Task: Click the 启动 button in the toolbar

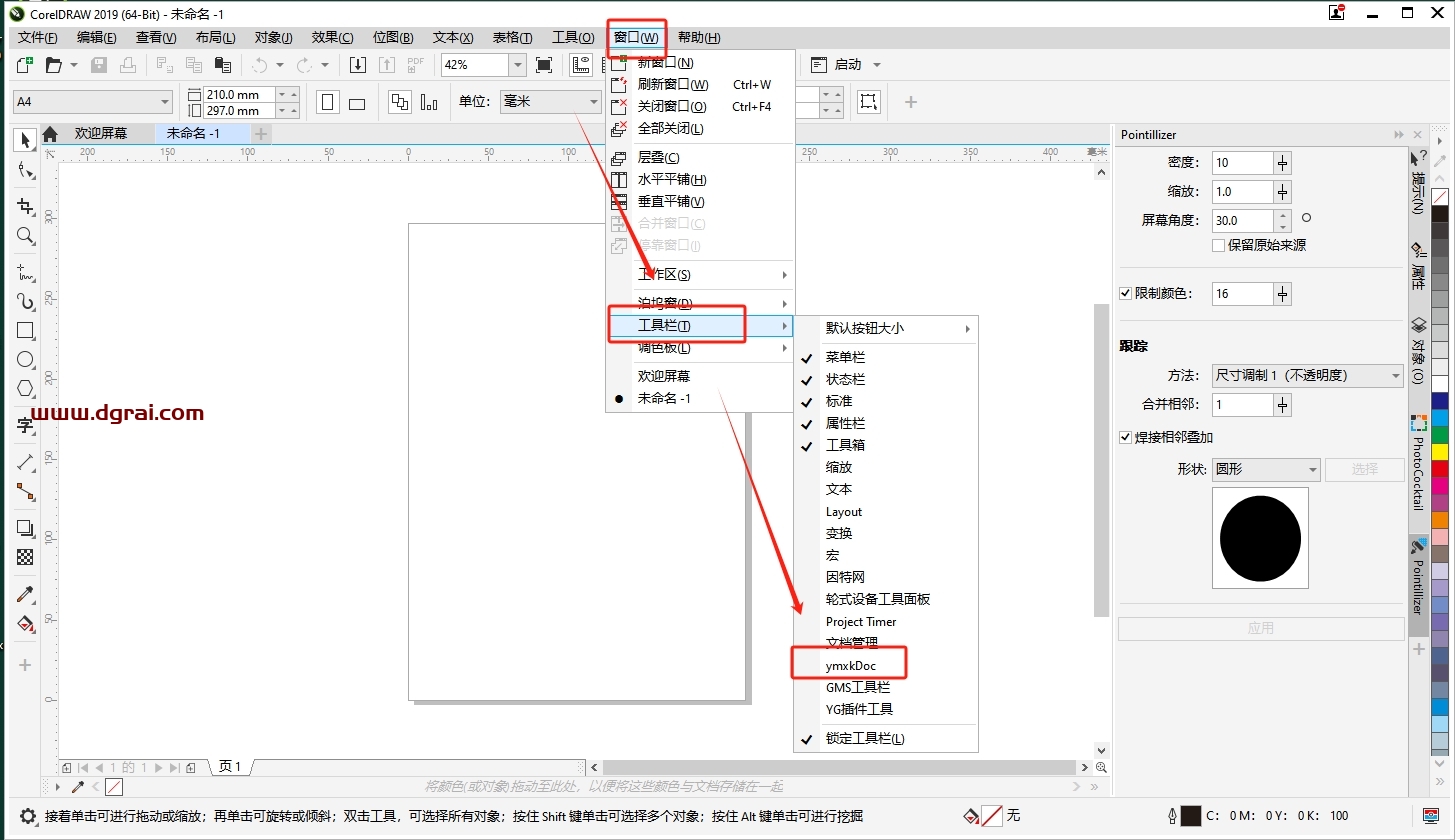Action: pos(847,65)
